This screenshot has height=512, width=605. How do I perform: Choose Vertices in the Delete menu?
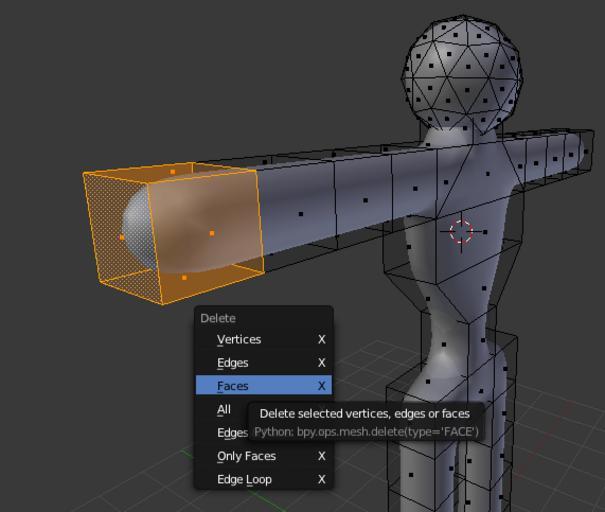[239, 339]
